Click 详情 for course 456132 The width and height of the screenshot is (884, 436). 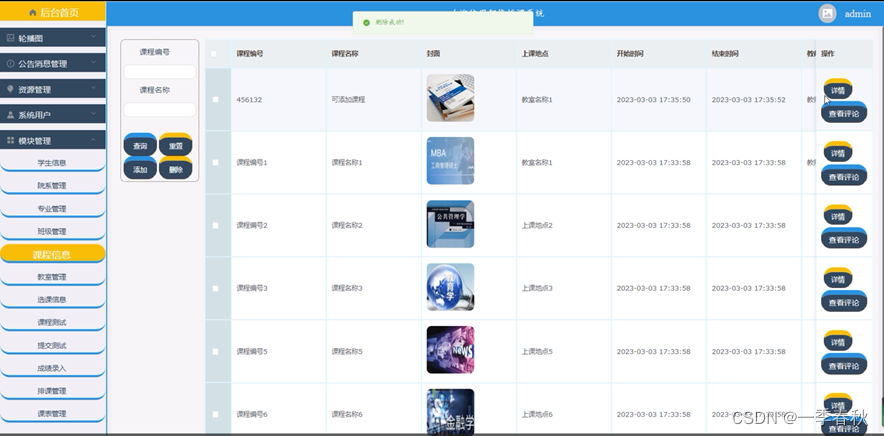pyautogui.click(x=838, y=89)
